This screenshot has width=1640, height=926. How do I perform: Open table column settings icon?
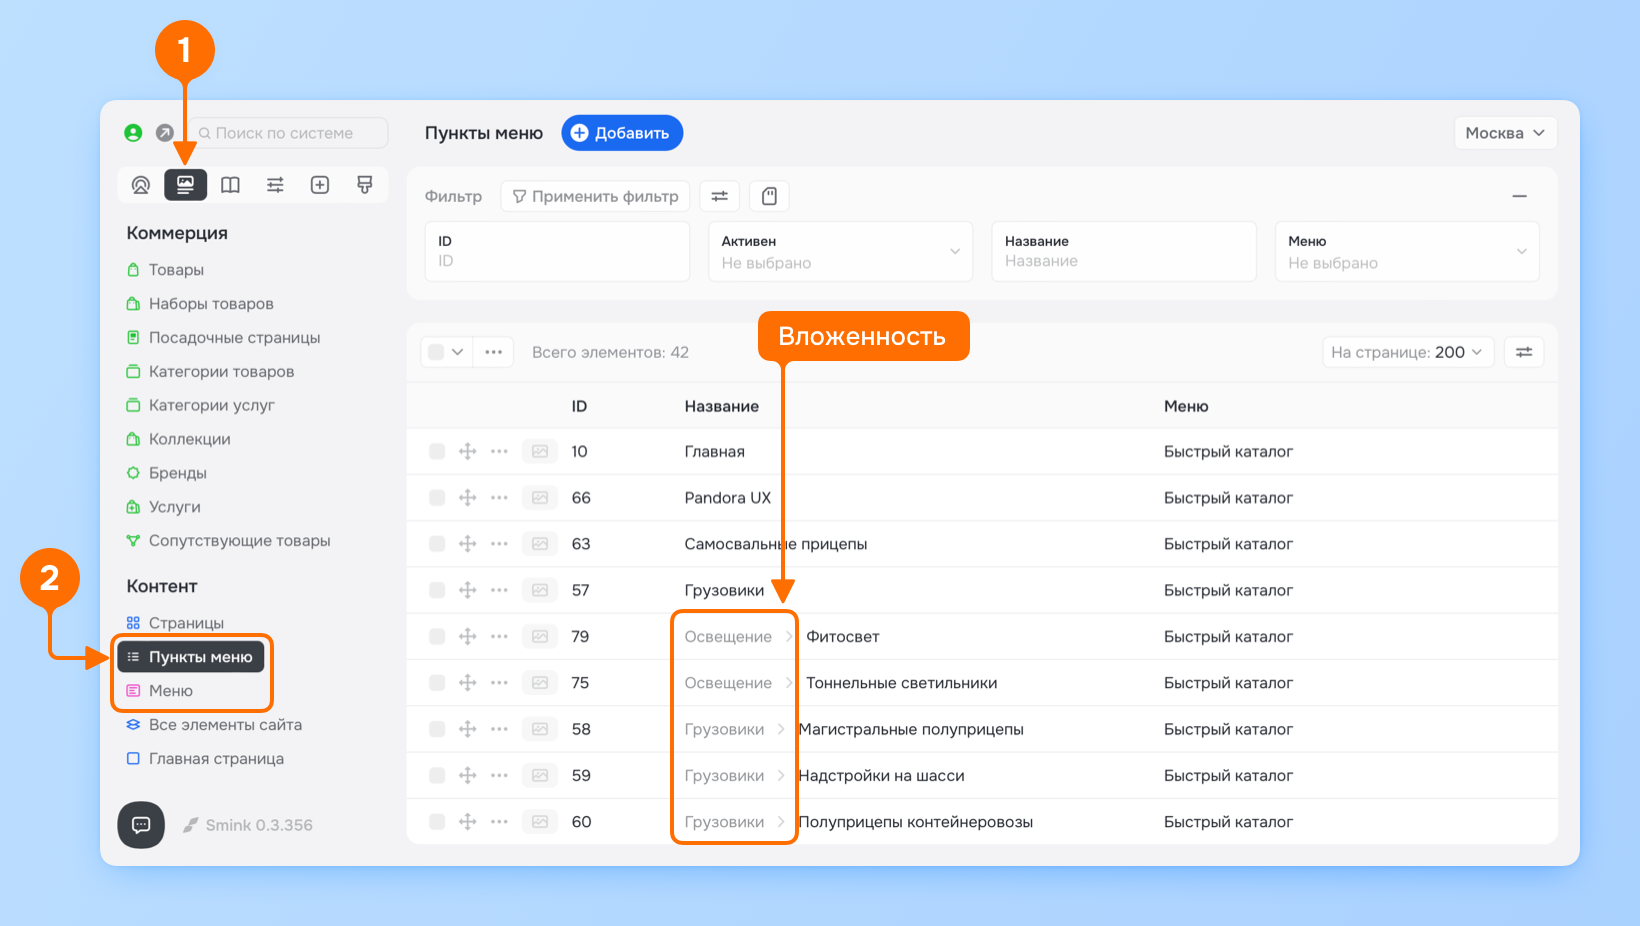pos(1524,352)
